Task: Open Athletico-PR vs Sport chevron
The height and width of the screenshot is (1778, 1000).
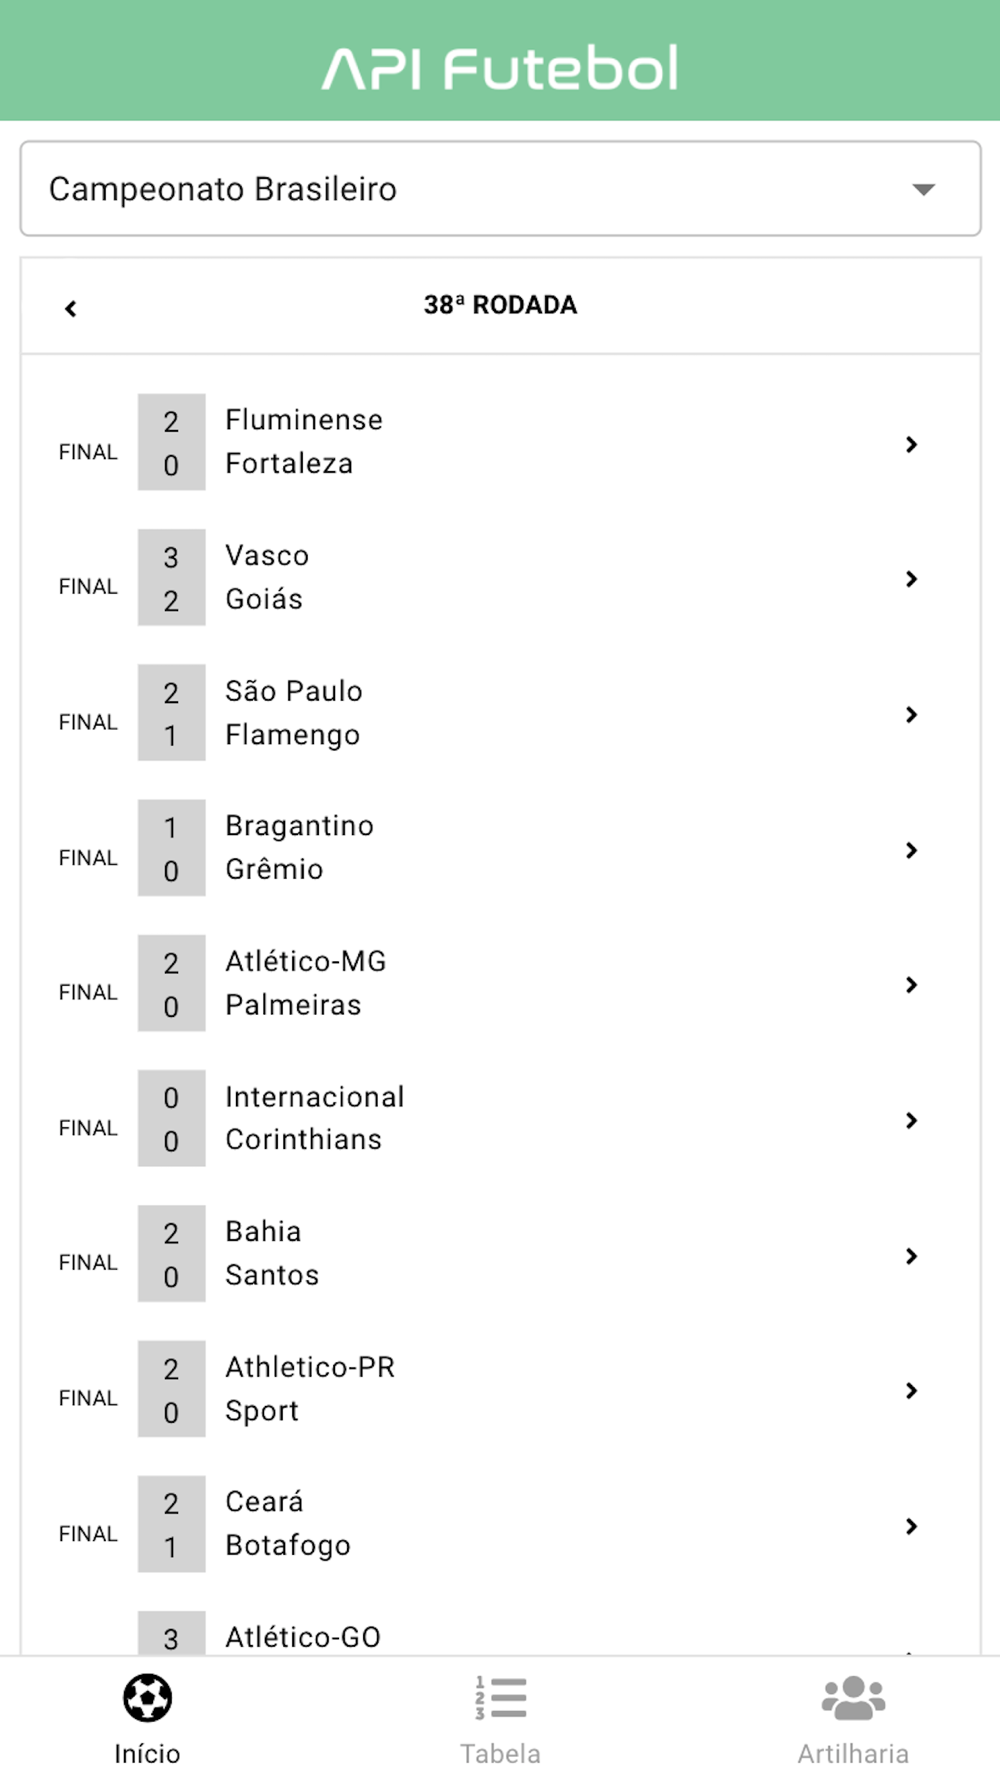Action: point(911,1391)
